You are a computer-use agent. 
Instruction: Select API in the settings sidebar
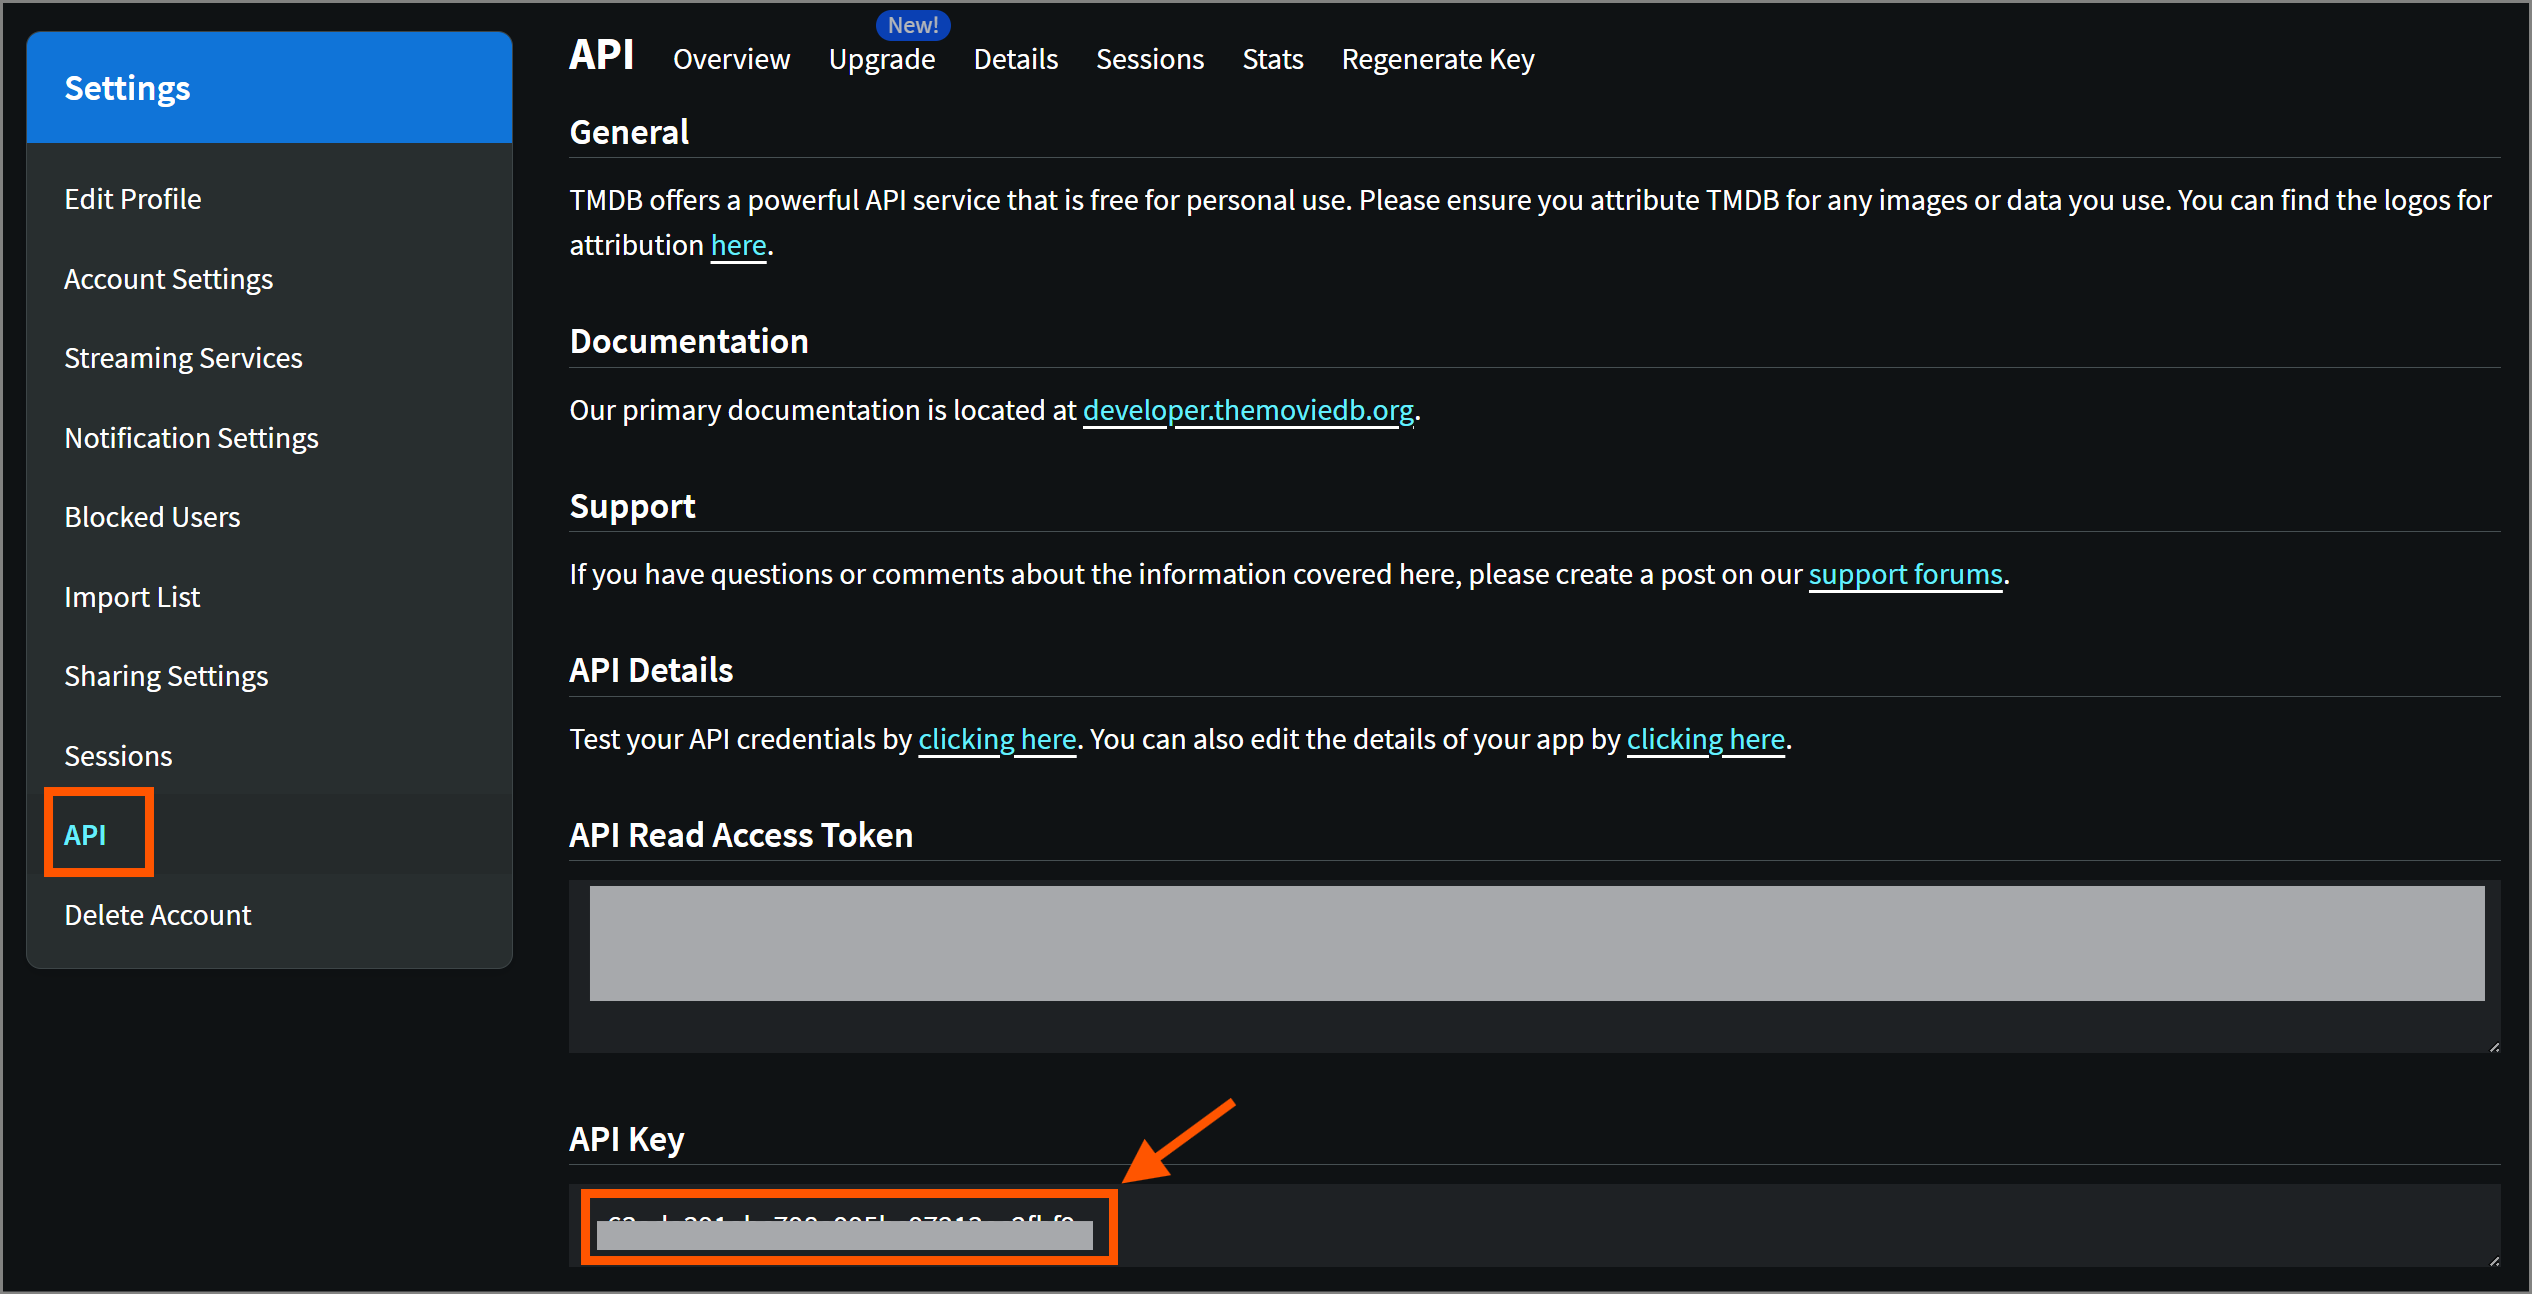point(85,835)
